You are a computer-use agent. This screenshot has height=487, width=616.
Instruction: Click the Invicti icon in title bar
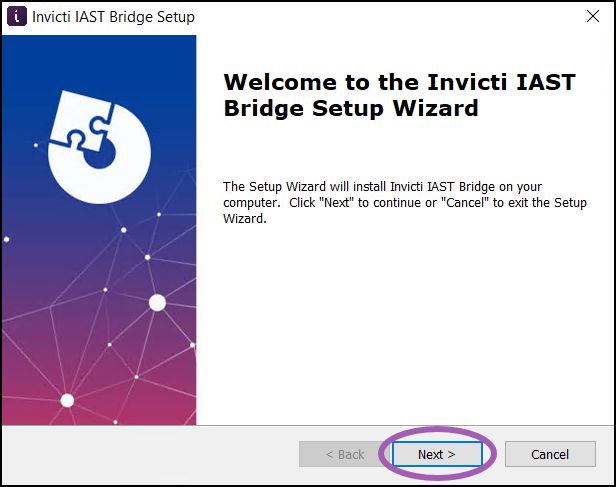17,17
